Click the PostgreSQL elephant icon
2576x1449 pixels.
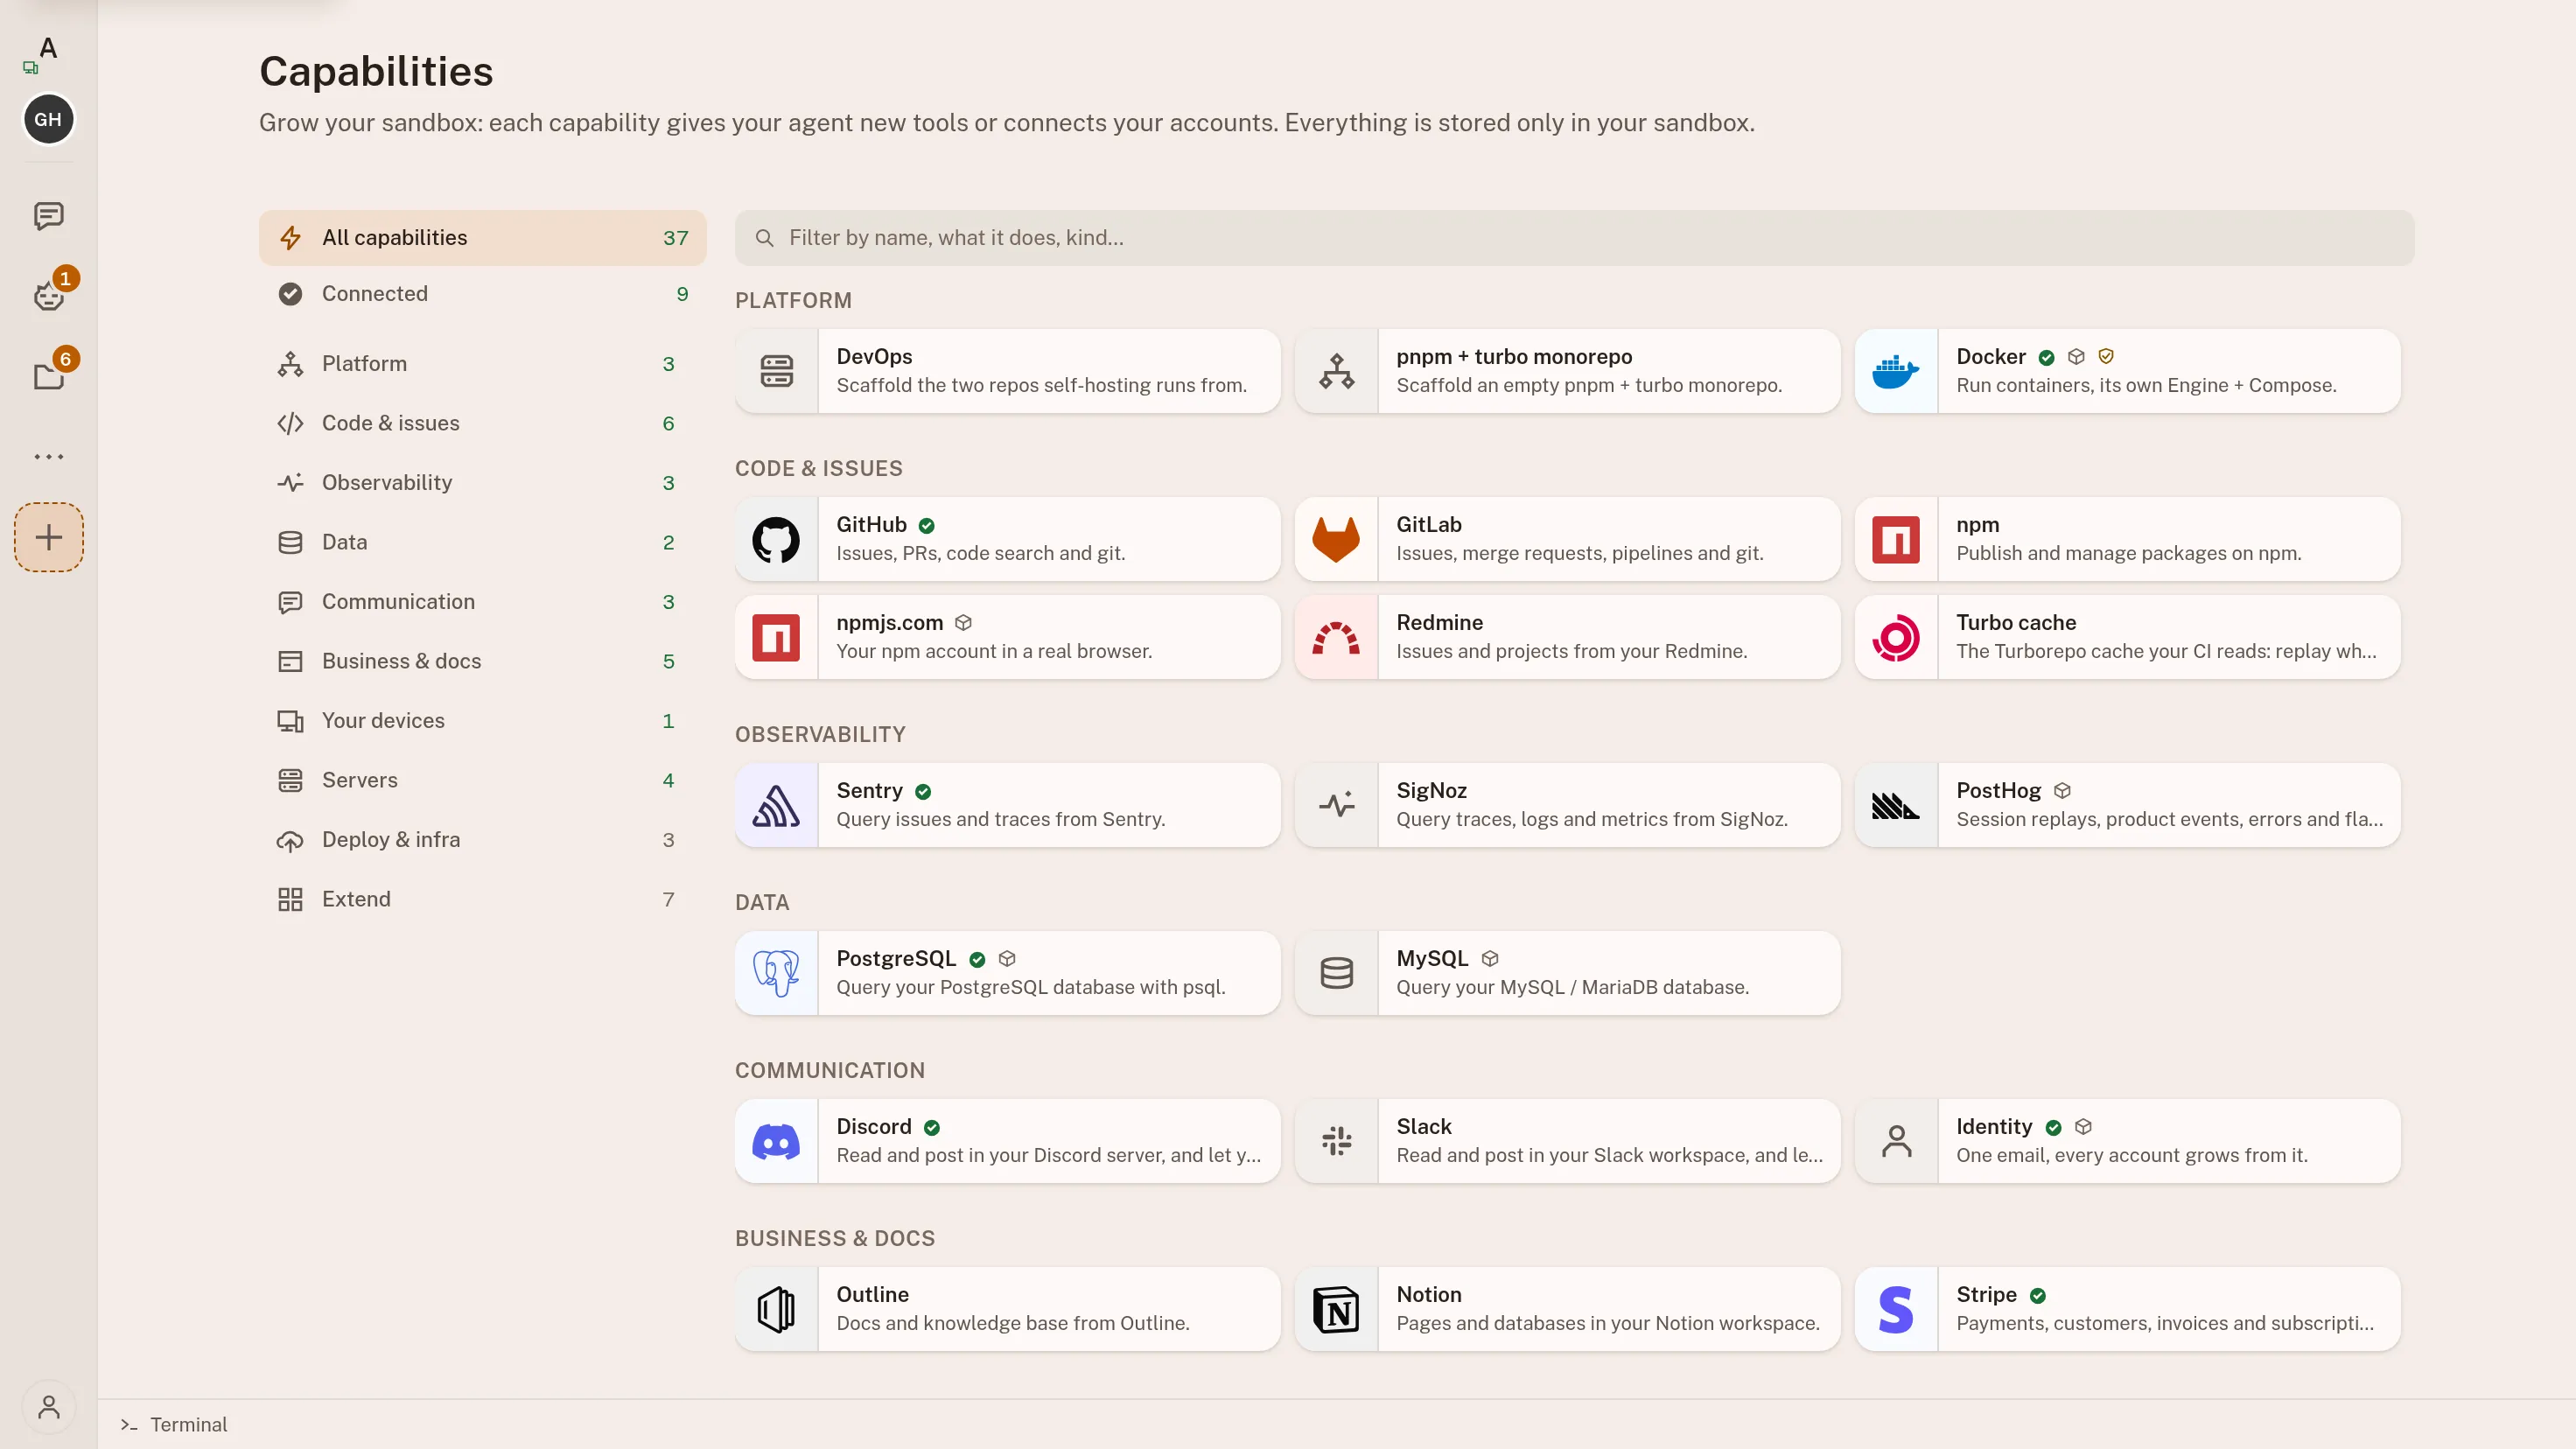click(x=776, y=973)
